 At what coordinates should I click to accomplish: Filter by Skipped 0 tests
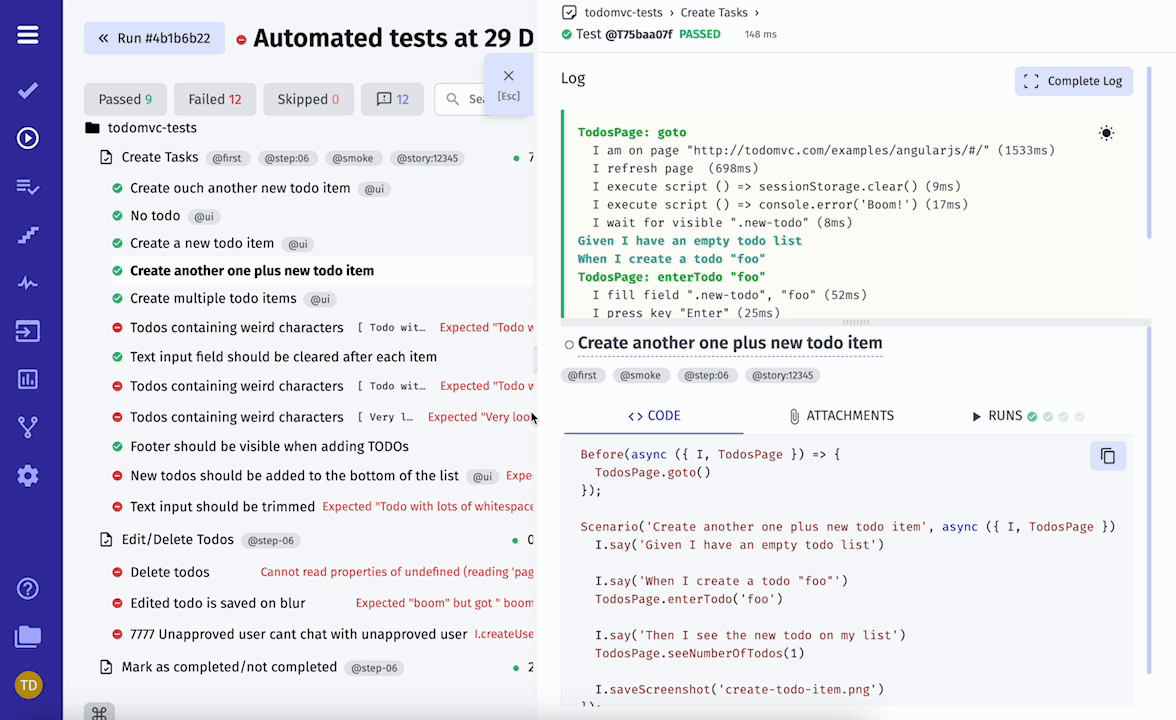308,99
